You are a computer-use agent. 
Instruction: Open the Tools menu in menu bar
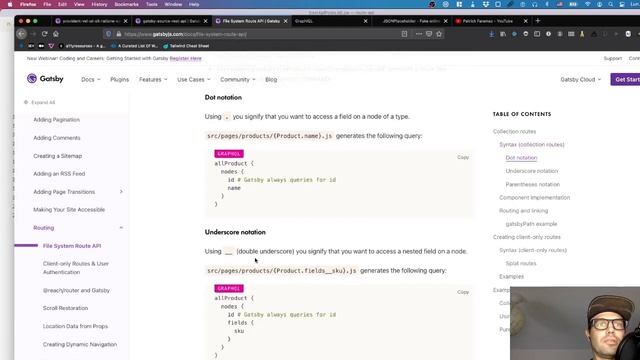tap(151, 4)
